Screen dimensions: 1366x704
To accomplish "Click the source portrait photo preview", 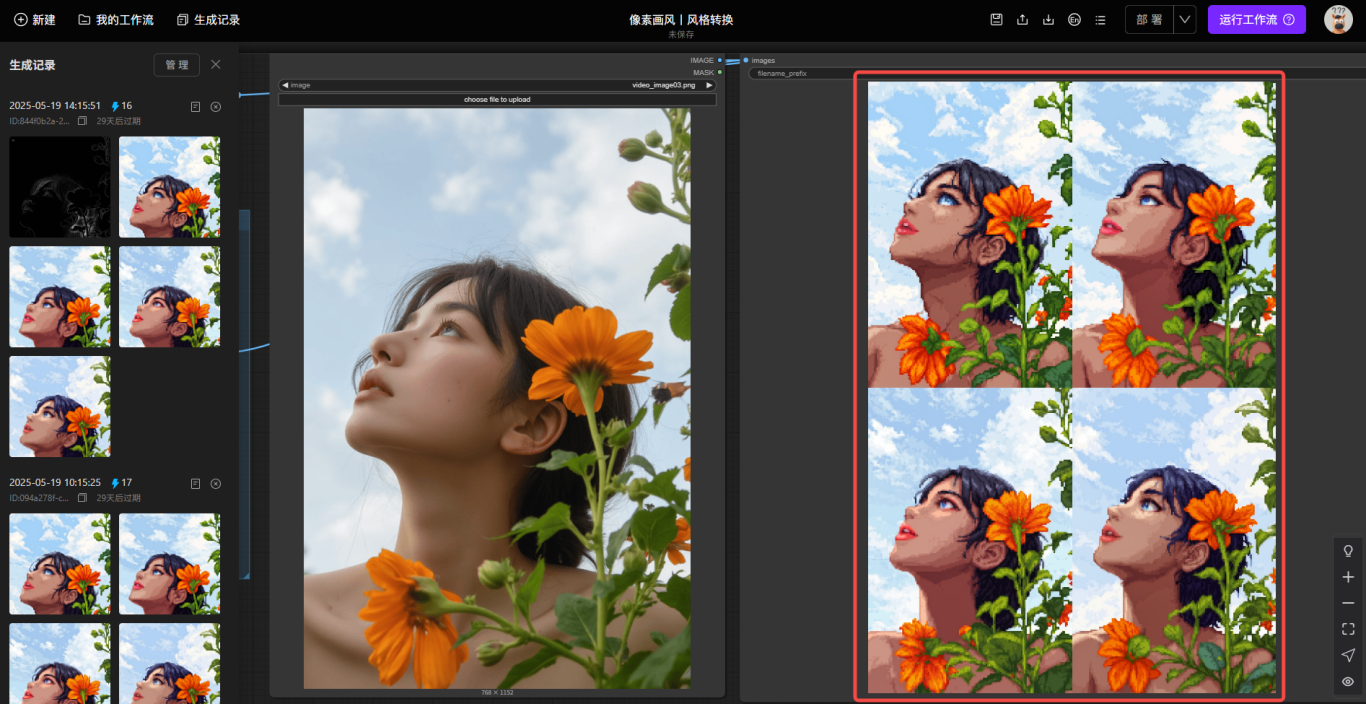I will 497,399.
